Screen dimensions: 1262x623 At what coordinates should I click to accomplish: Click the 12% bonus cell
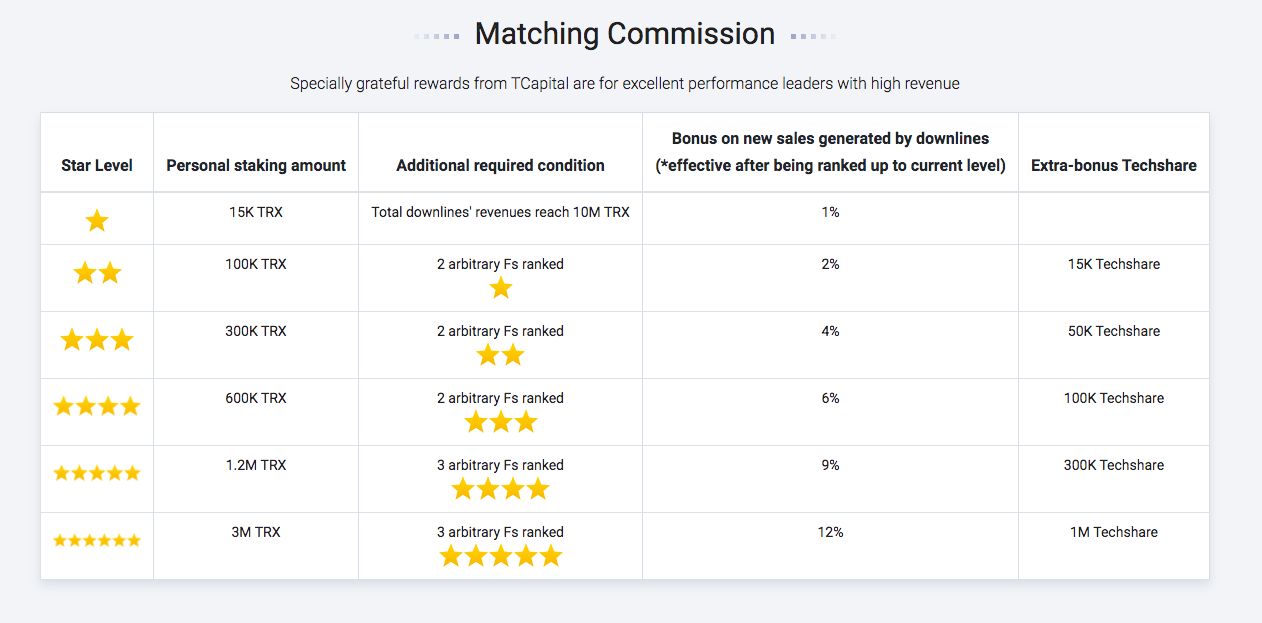(x=830, y=532)
